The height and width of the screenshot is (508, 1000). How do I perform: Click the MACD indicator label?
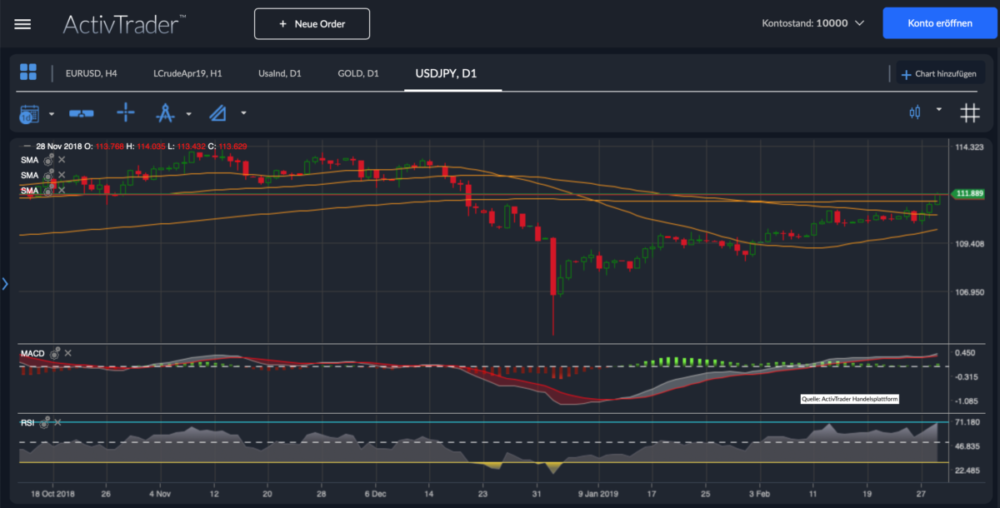pos(33,353)
